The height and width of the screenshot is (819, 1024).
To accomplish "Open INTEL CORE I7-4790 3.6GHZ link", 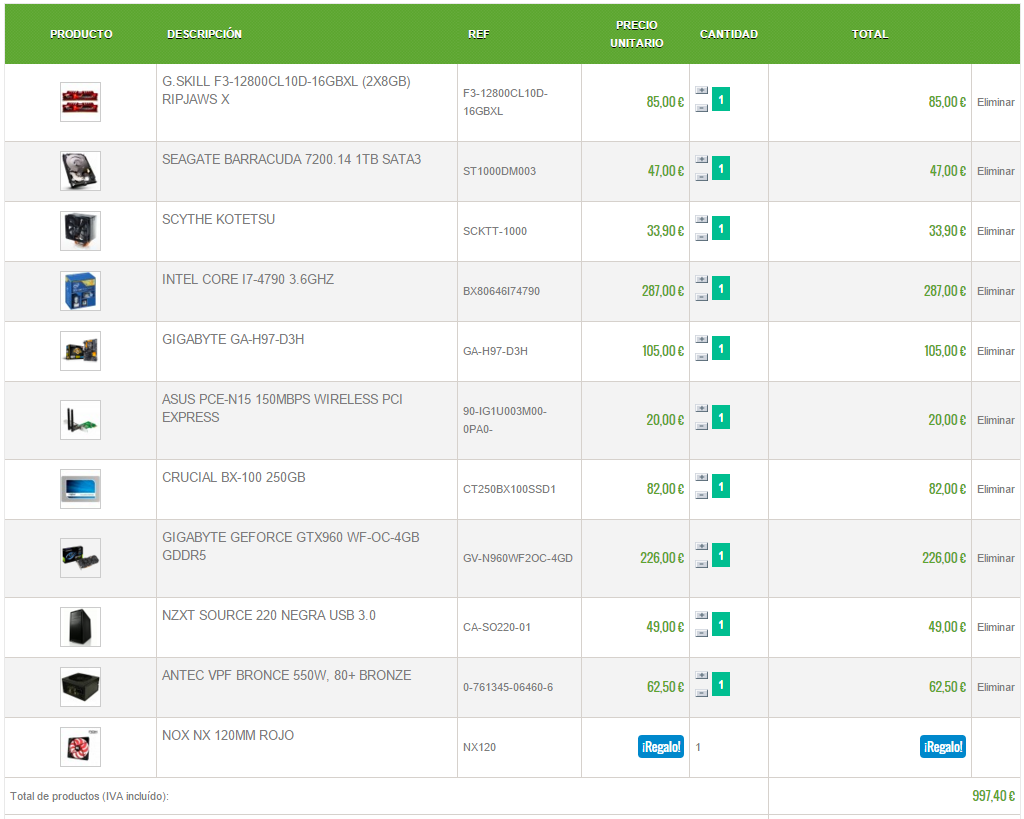I will [x=248, y=280].
